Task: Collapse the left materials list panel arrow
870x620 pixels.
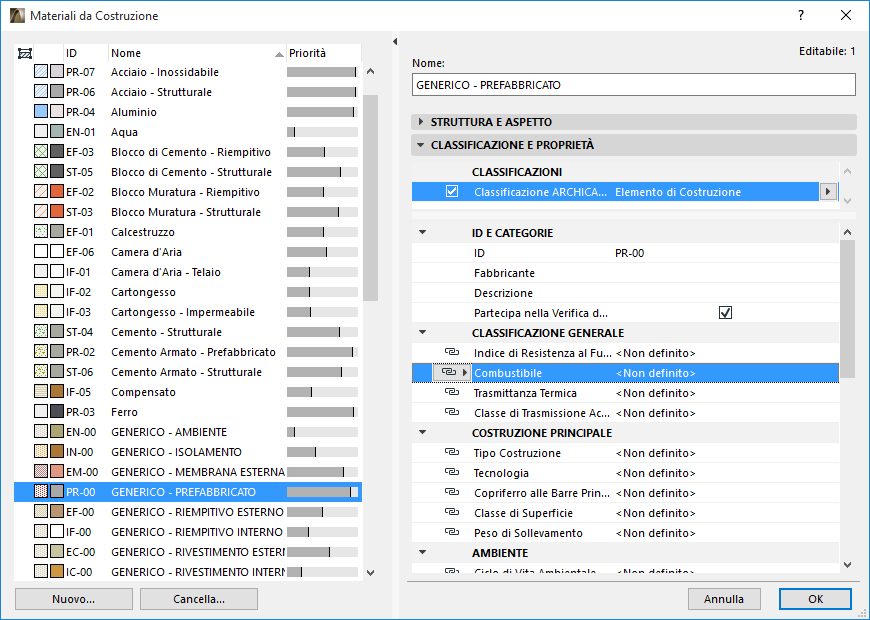Action: coord(395,41)
